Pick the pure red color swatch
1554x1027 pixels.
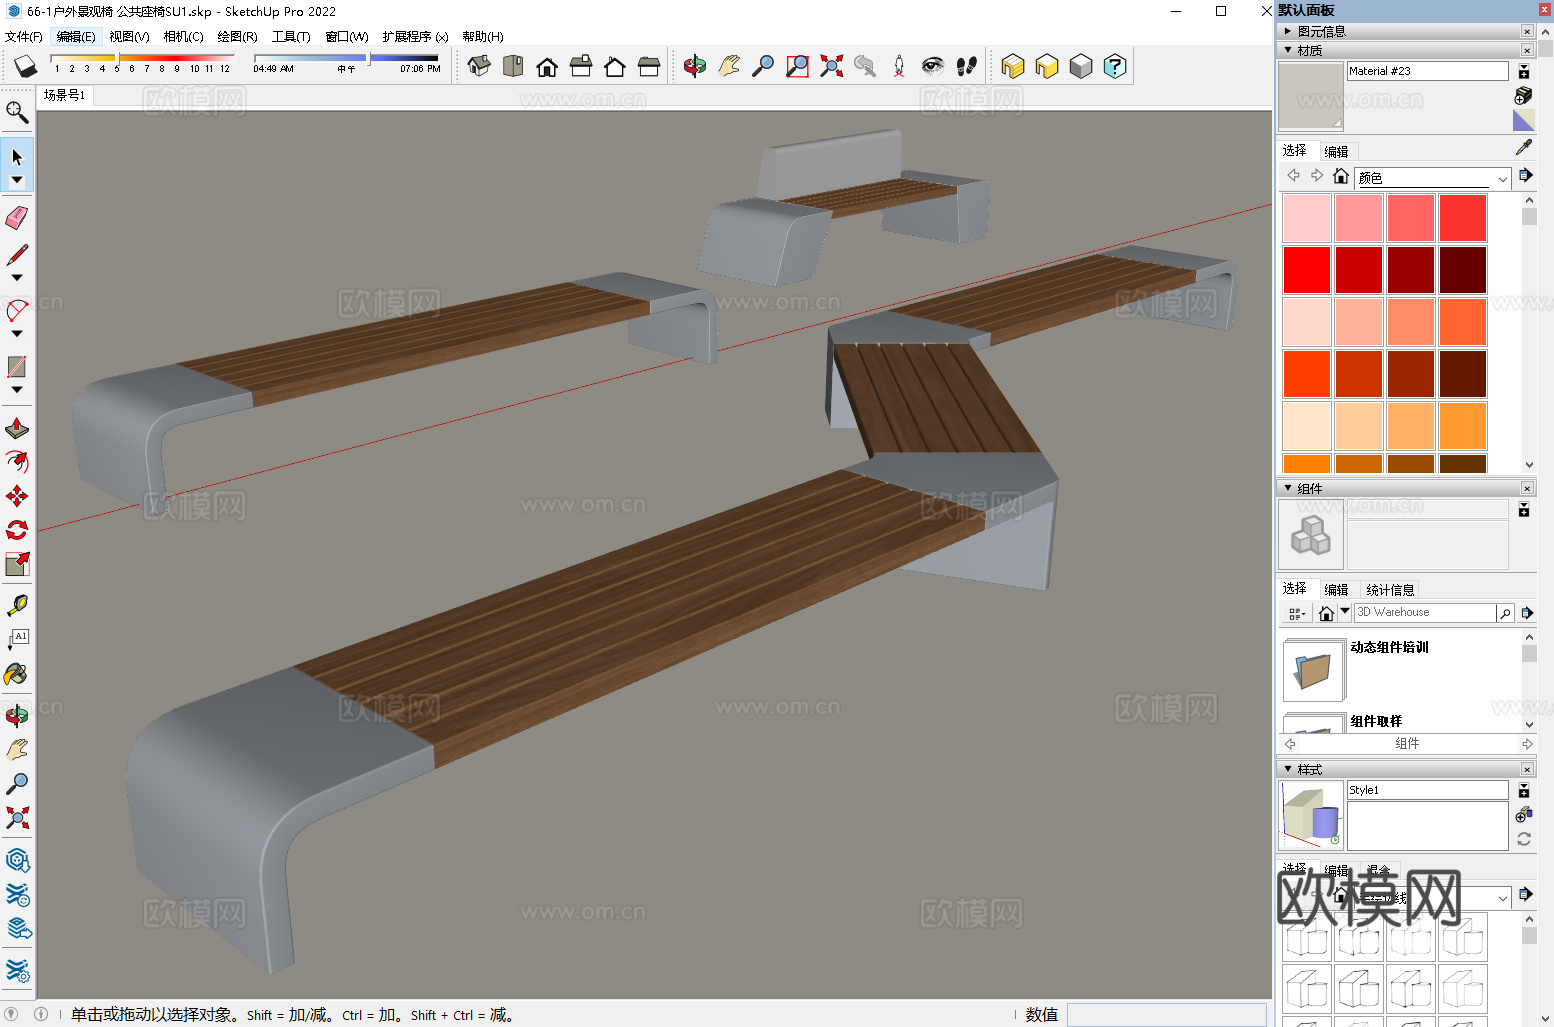click(x=1306, y=270)
